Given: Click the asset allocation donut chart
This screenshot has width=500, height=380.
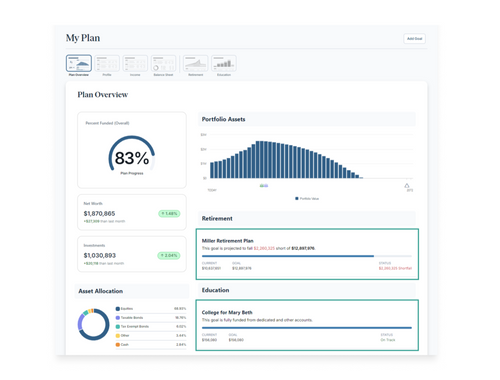Looking at the screenshot, I should [x=93, y=324].
